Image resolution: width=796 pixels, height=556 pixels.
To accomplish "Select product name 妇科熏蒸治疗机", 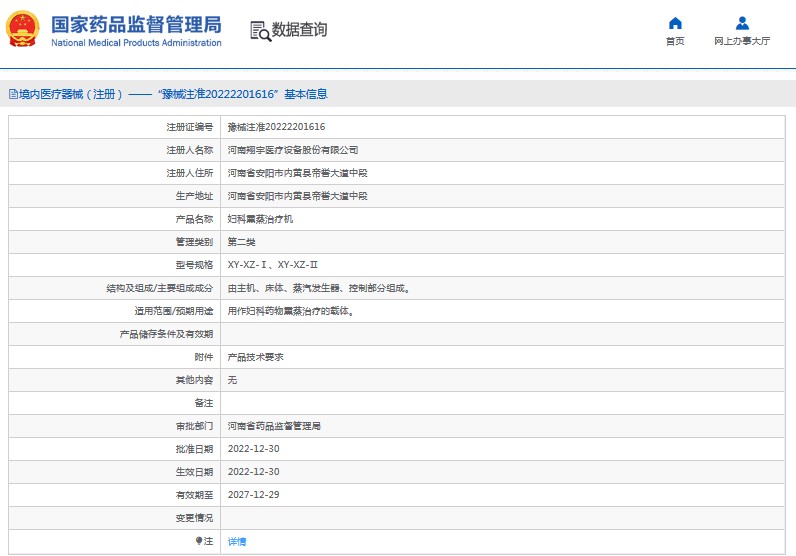I will 260,219.
